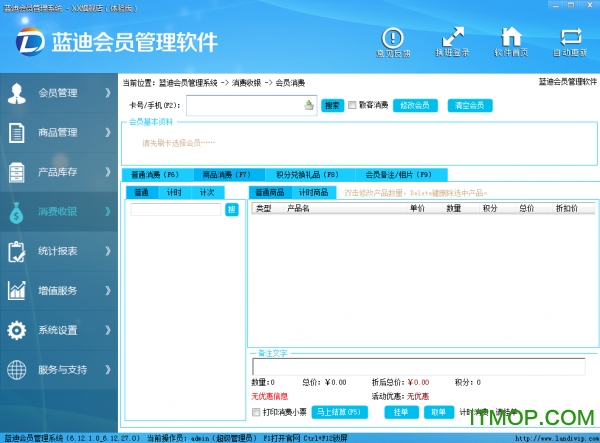The height and width of the screenshot is (443, 600).
Task: Click the 修改会员 button
Action: [415, 105]
